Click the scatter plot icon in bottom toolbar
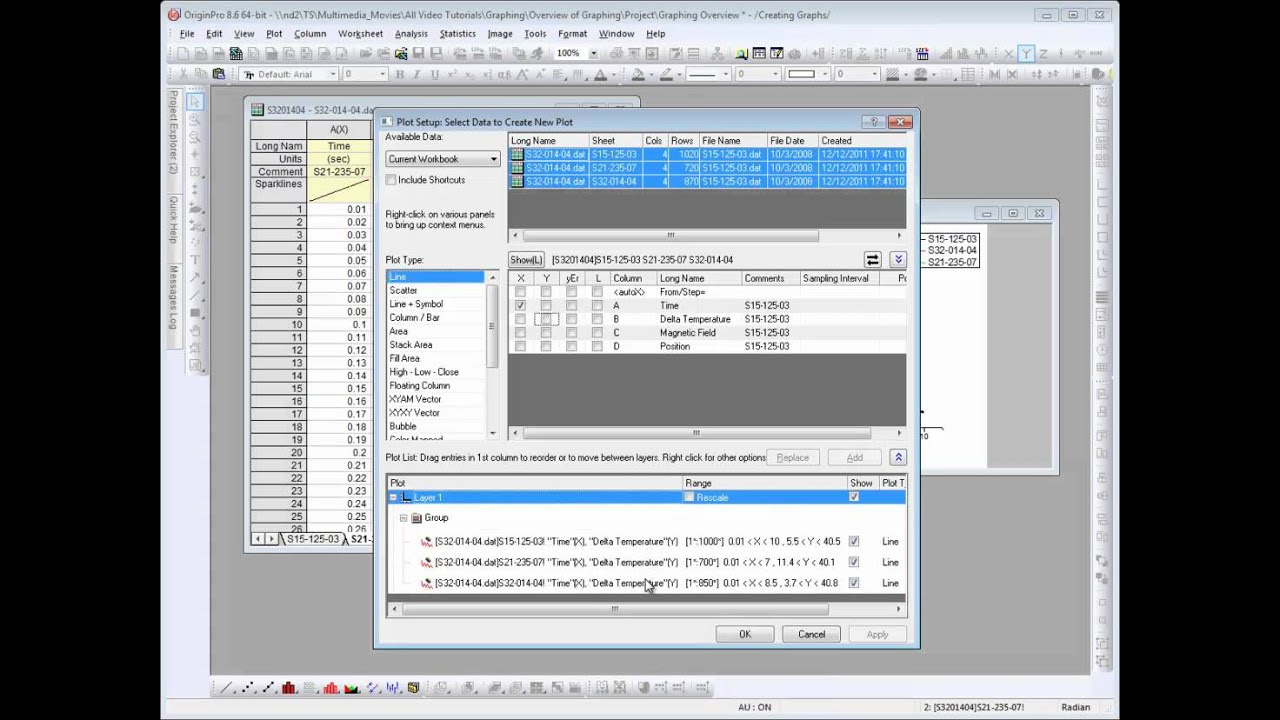This screenshot has width=1280, height=720. click(x=247, y=688)
